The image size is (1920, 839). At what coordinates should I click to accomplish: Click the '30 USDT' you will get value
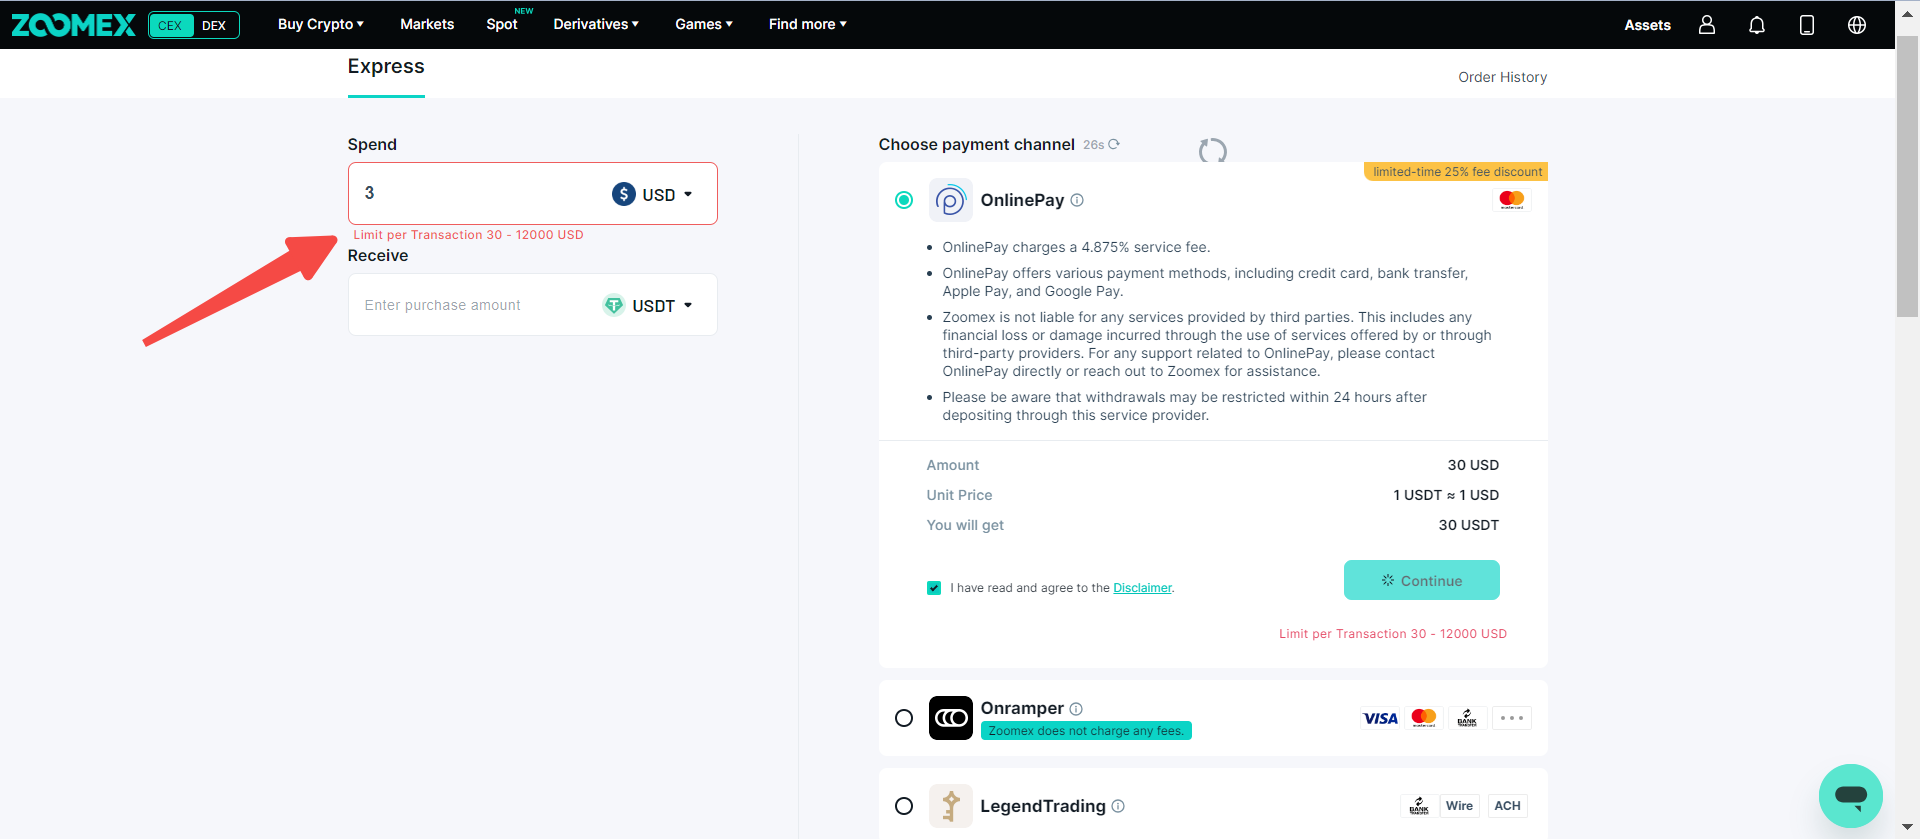click(1468, 525)
